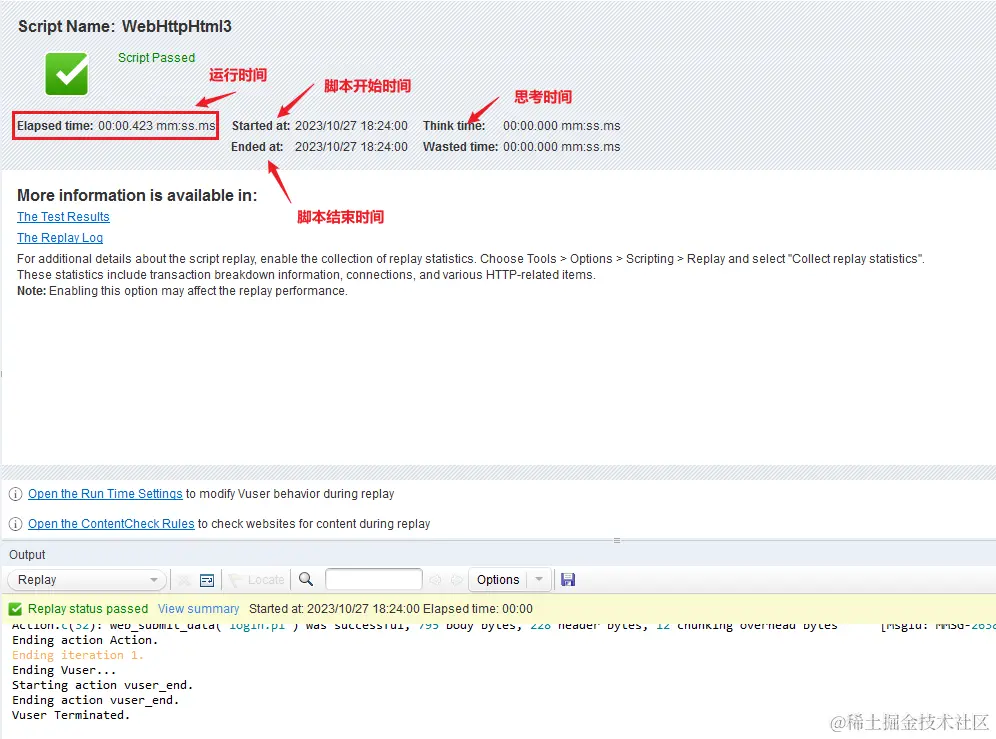This screenshot has height=739, width=996.
Task: Select the 'Ending action Action.' log line
Action: 85,640
